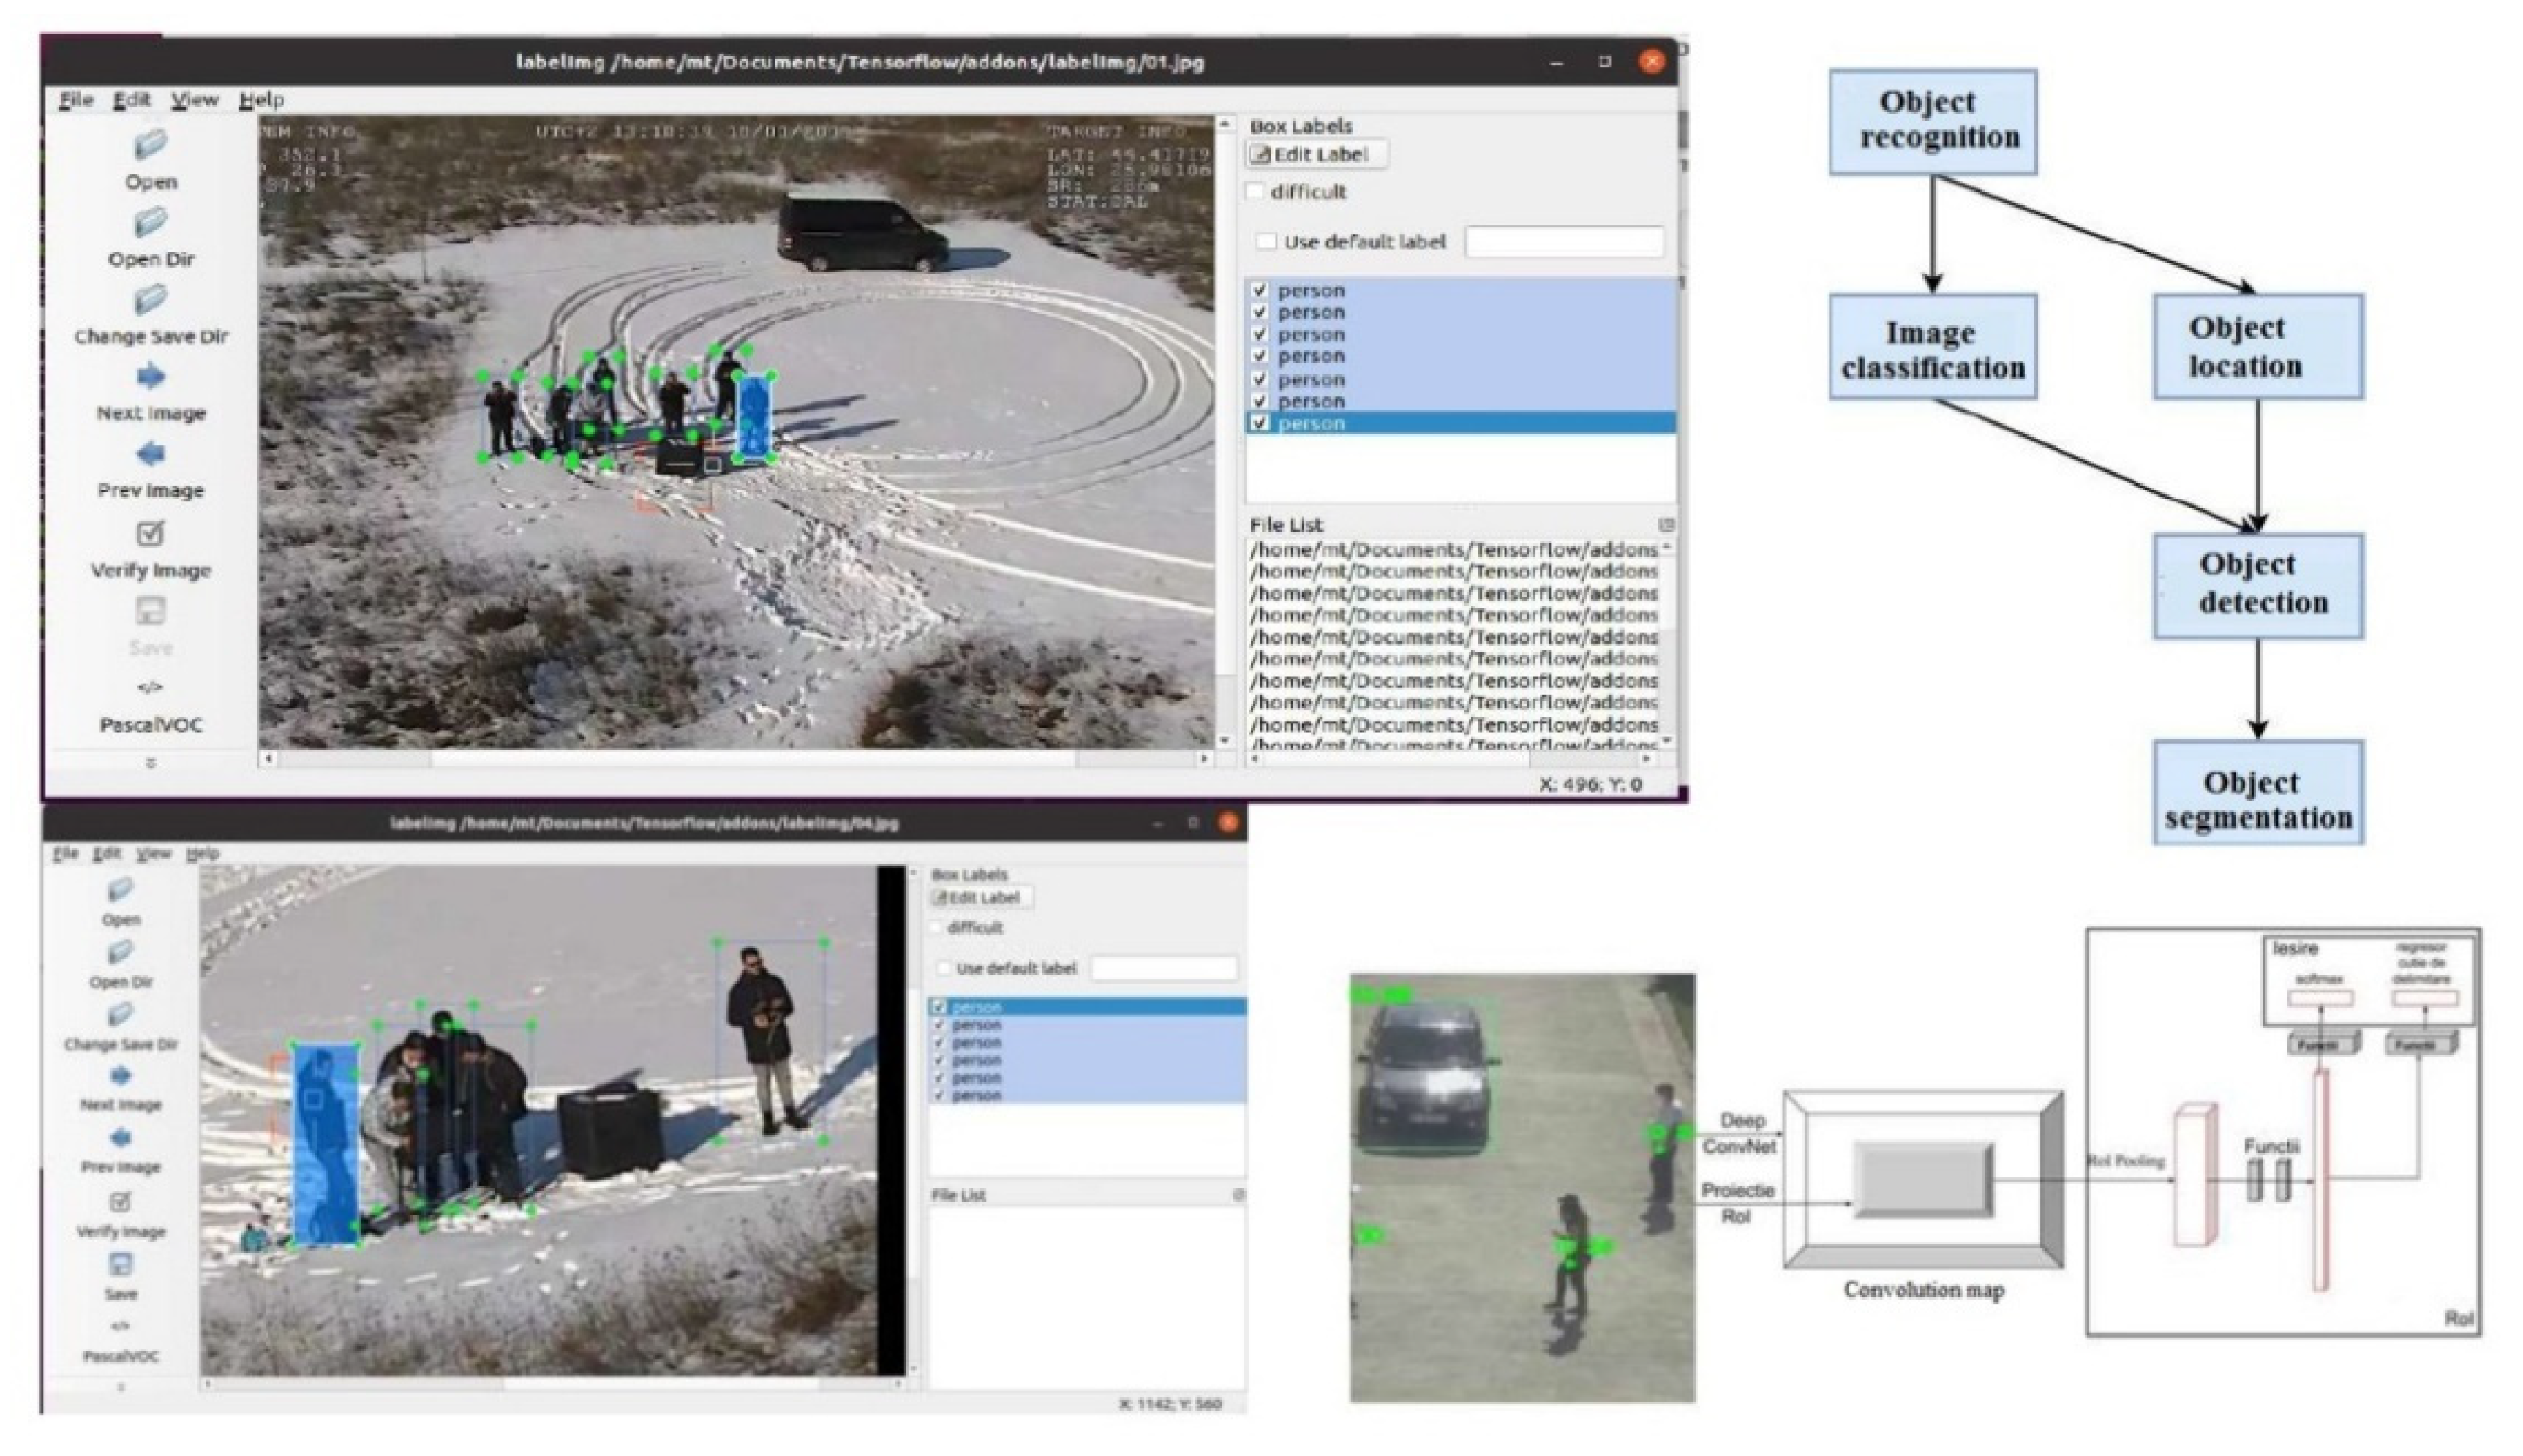
Task: Click Open Dir icon in top window
Action: click(x=150, y=223)
